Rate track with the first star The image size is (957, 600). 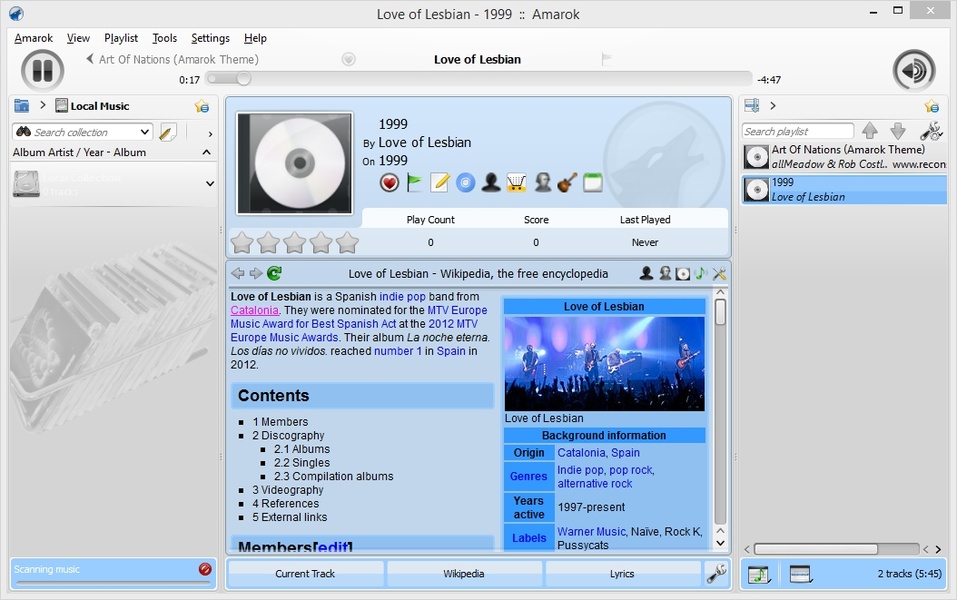pos(242,242)
